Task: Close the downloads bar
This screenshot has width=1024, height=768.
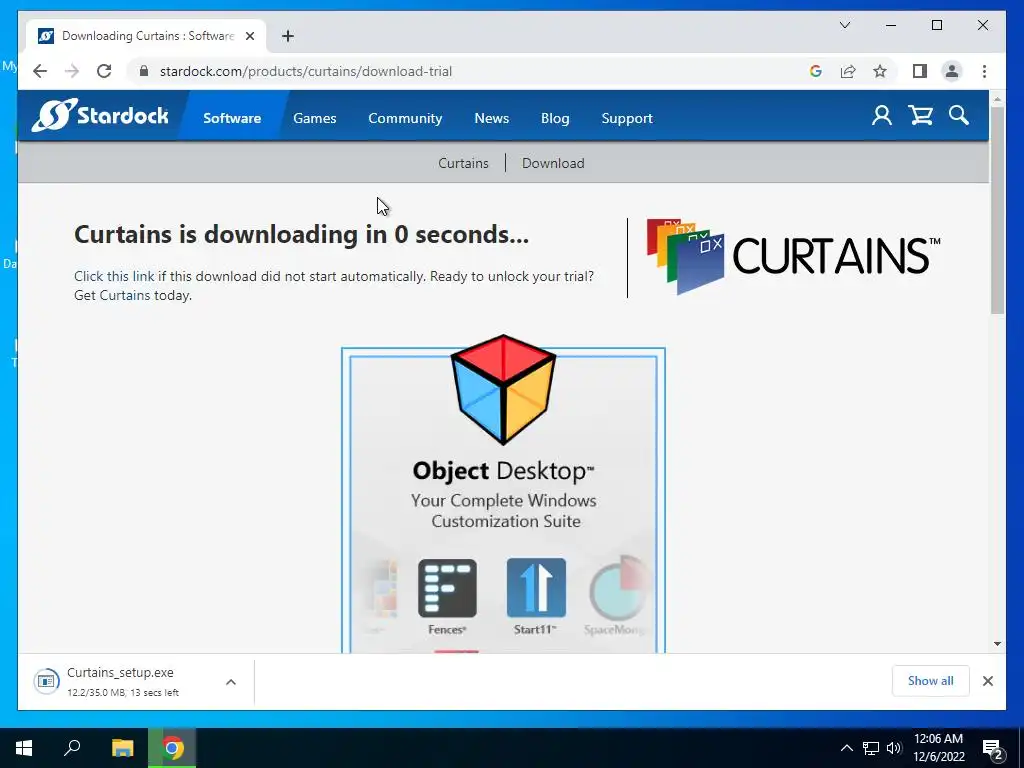Action: click(x=987, y=681)
